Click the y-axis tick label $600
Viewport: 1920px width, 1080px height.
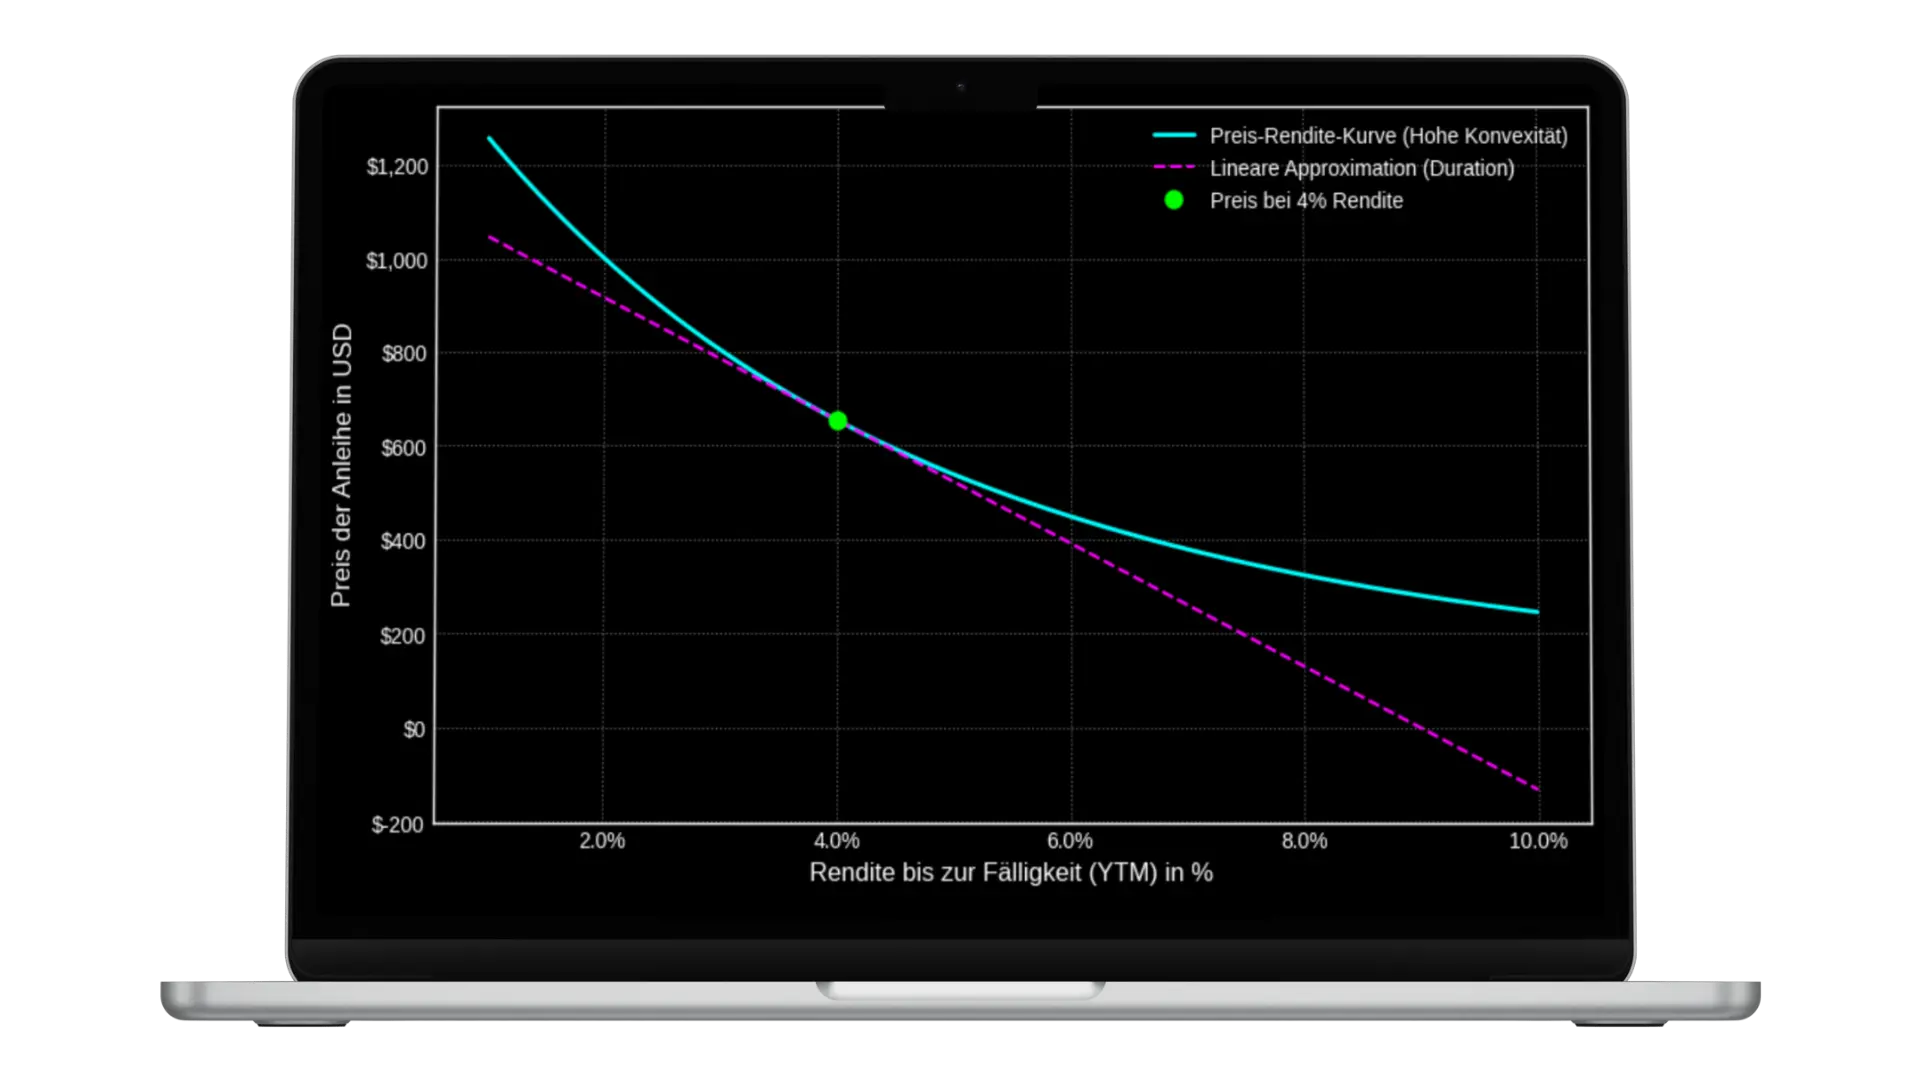[x=403, y=448]
